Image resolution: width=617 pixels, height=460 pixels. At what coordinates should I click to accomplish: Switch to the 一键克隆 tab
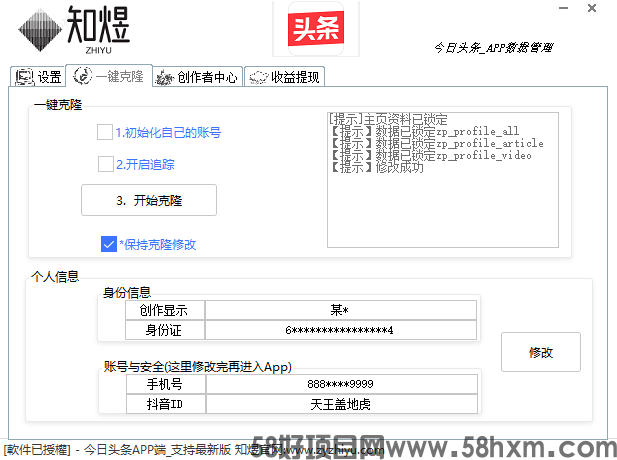coord(109,76)
